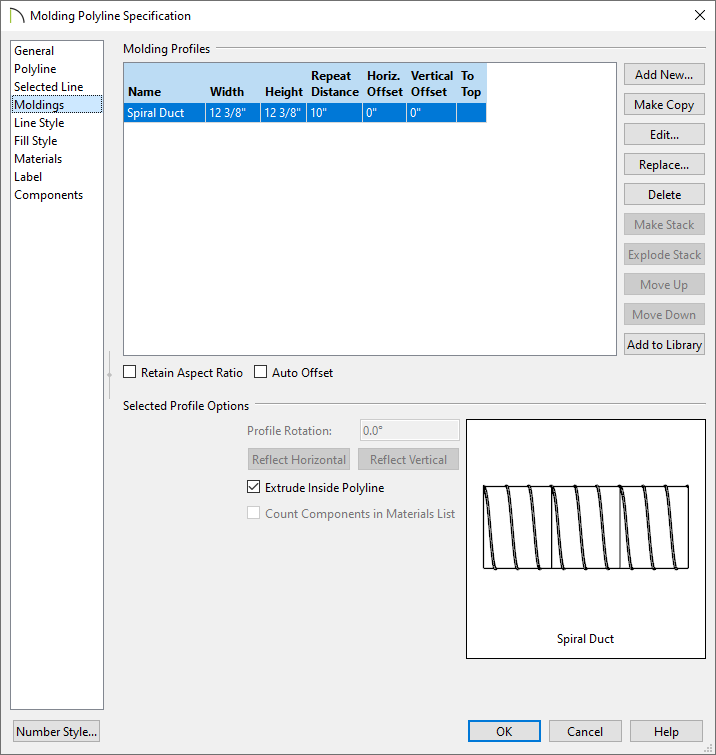The width and height of the screenshot is (716, 755).
Task: Click the To Top cell of Spiral Duct
Action: (471, 113)
